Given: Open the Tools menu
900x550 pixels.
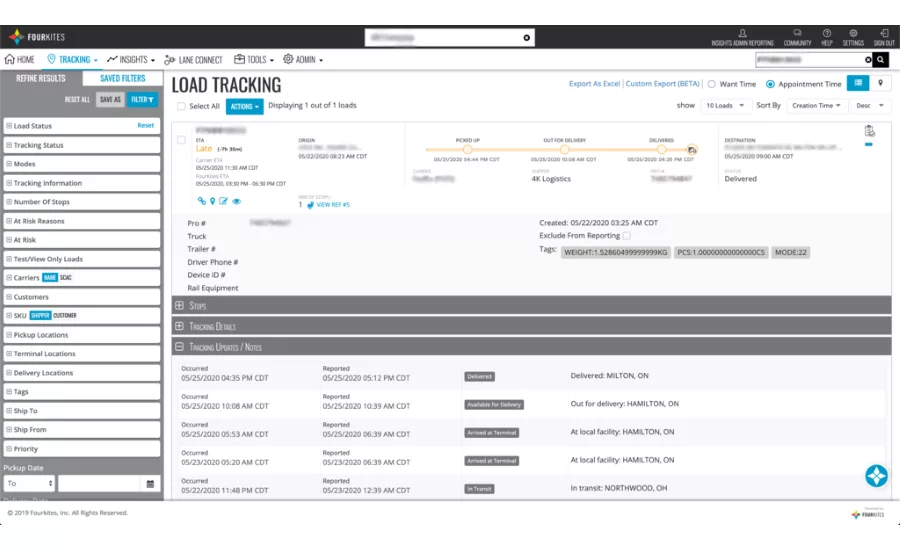Looking at the screenshot, I should (254, 60).
